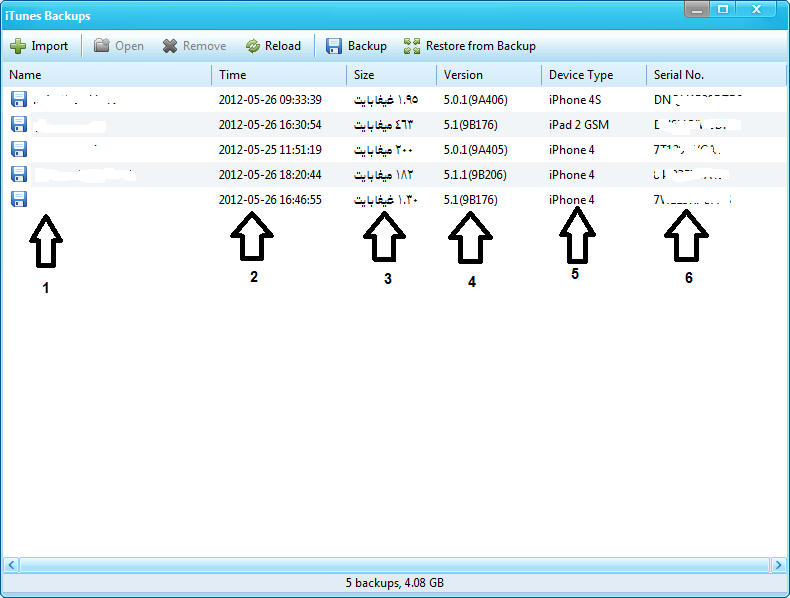The height and width of the screenshot is (598, 790).
Task: Sort backups by the Time column header
Action: tap(233, 75)
